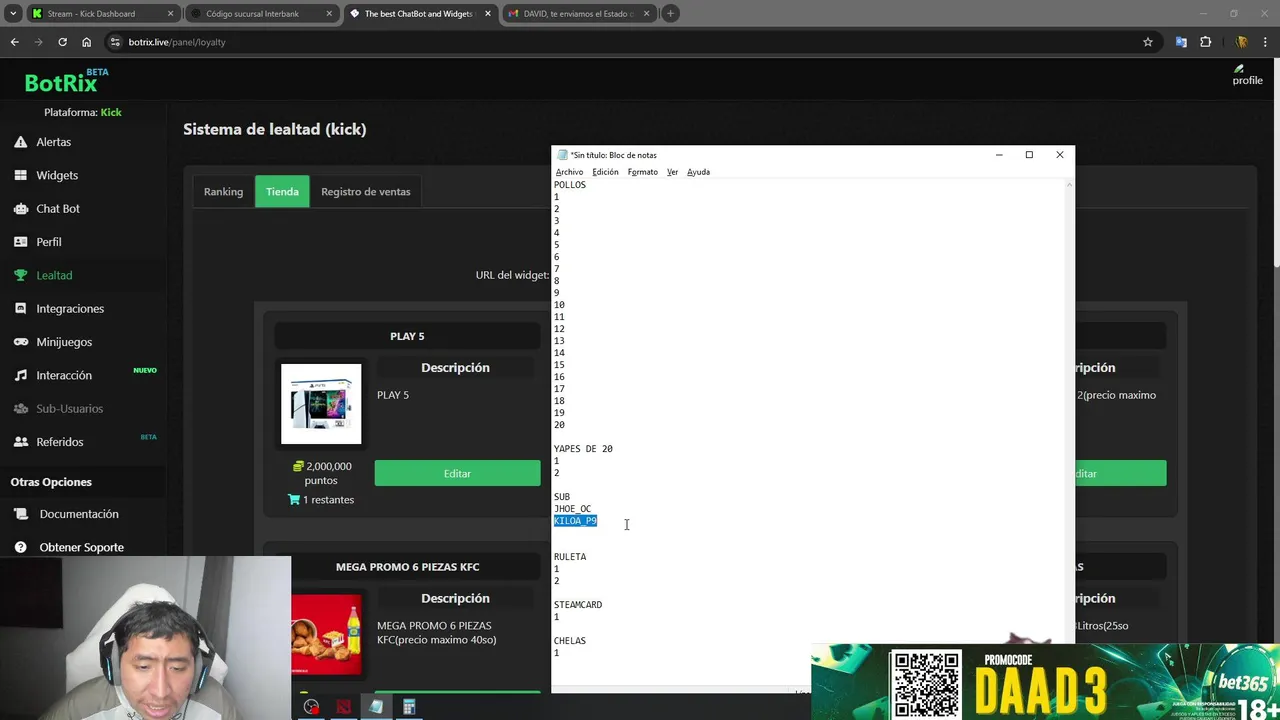1280x720 pixels.
Task: Click the BotRix BETA logo
Action: click(67, 81)
